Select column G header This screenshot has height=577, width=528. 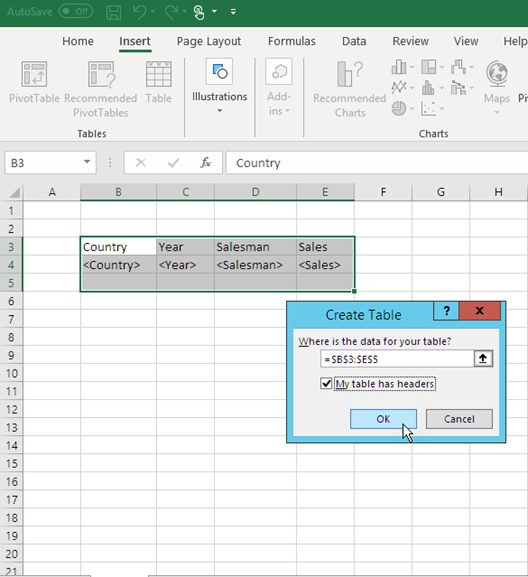pos(440,192)
